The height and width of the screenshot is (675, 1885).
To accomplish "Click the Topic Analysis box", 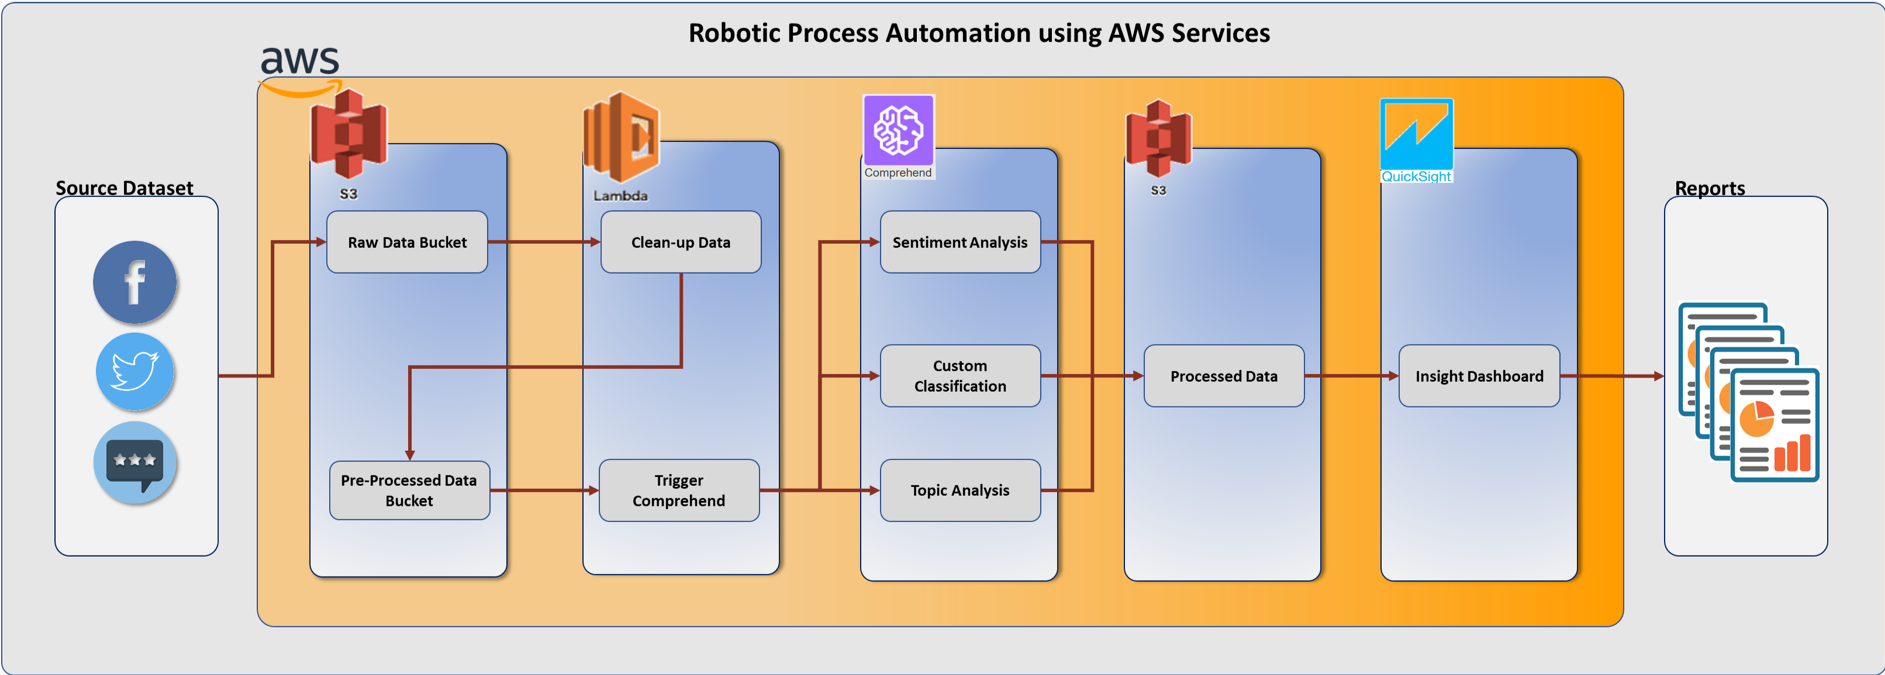I will [960, 490].
